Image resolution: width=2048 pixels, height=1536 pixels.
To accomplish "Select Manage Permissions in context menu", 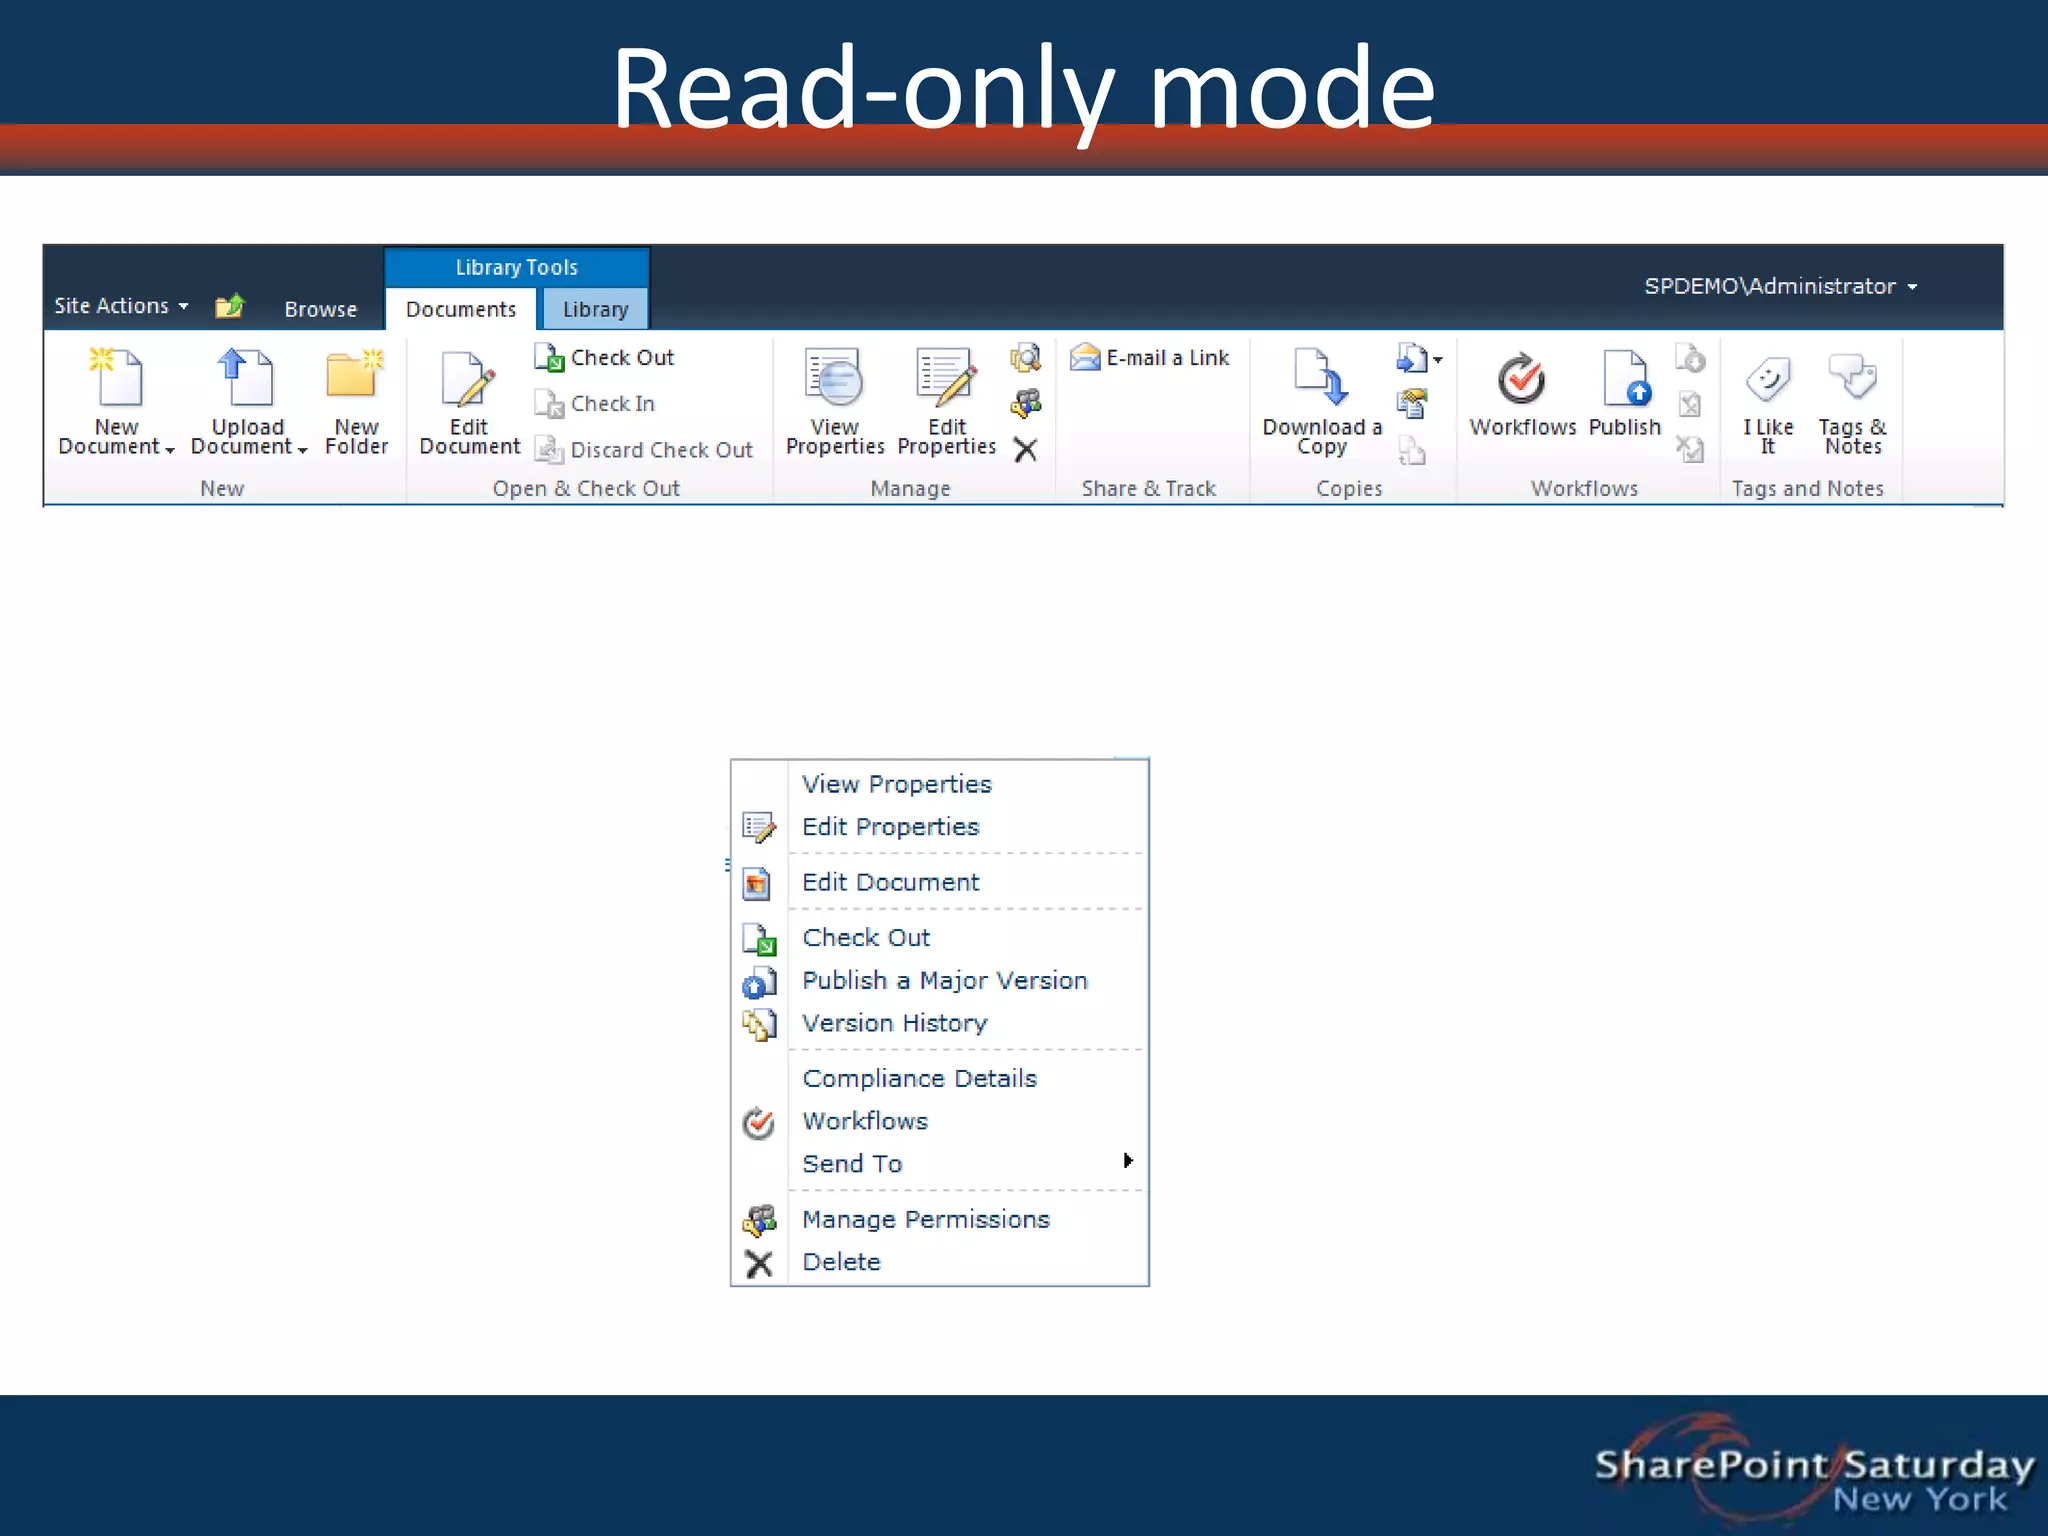I will pyautogui.click(x=925, y=1219).
